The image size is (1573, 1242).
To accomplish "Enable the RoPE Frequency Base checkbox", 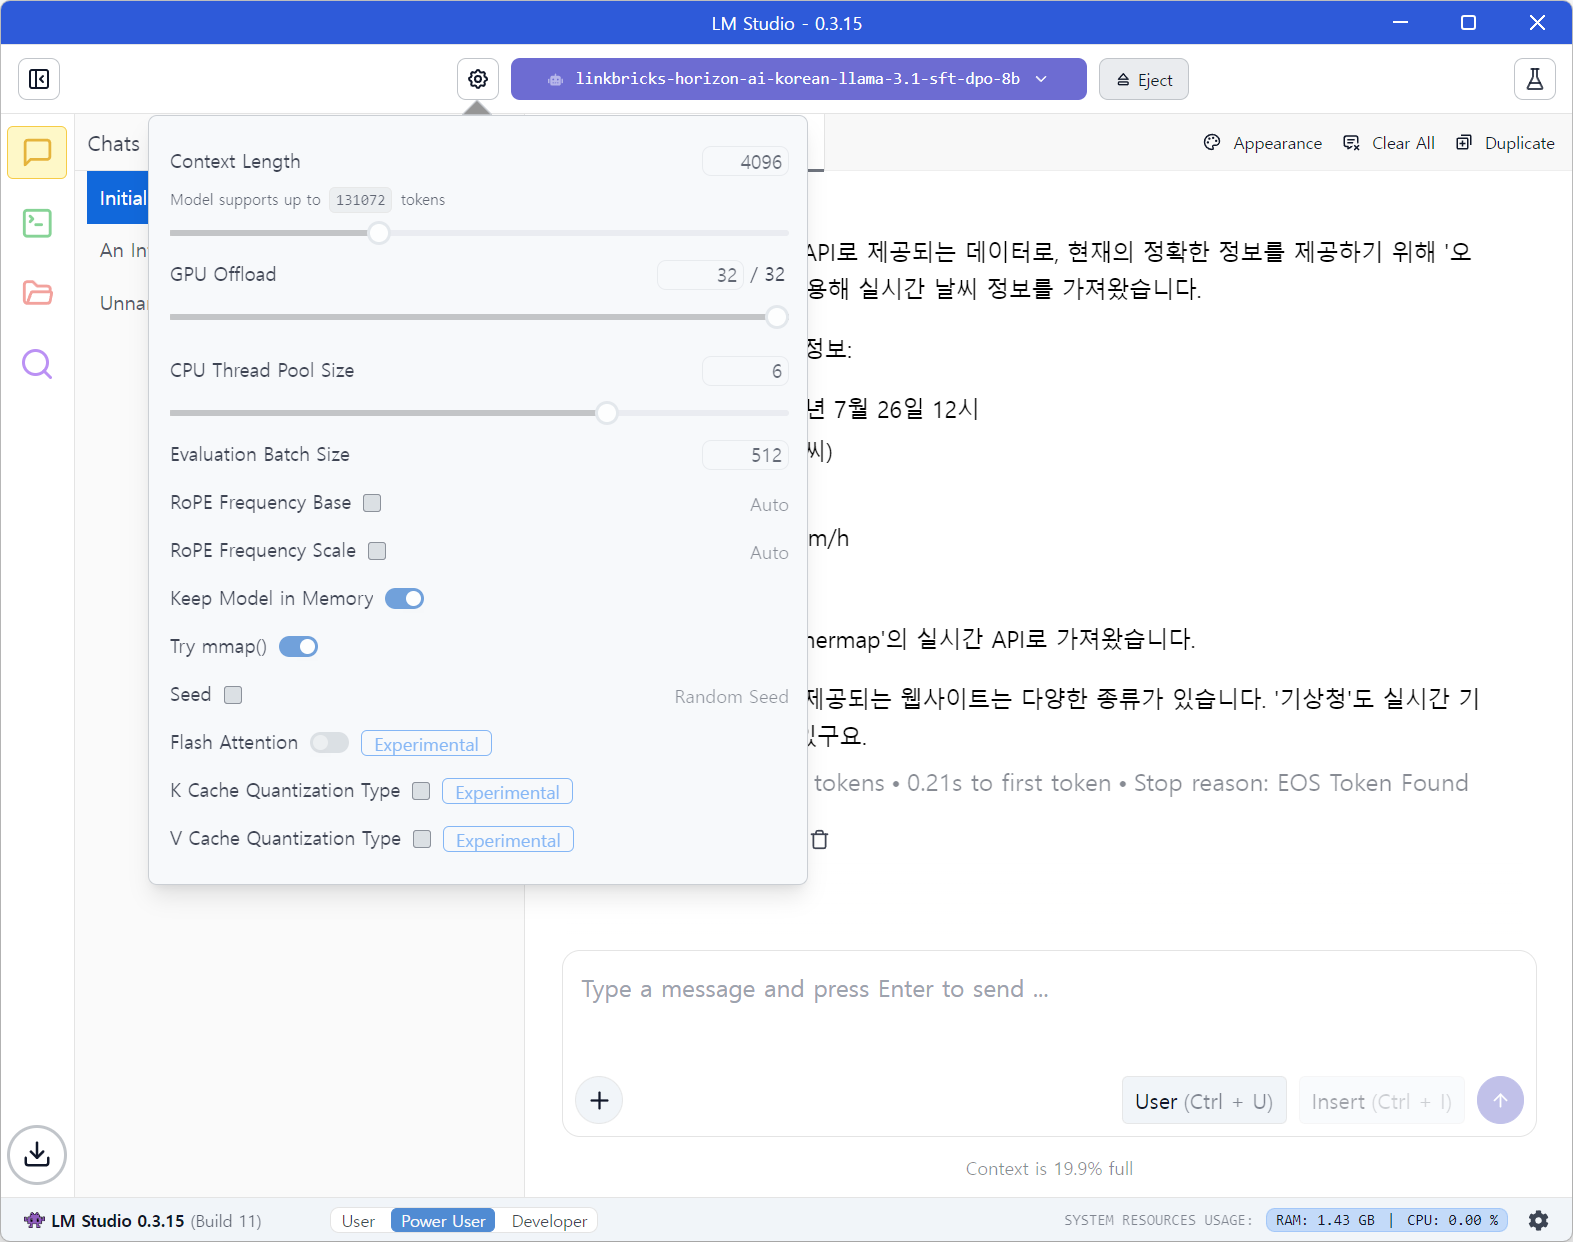I will (372, 503).
